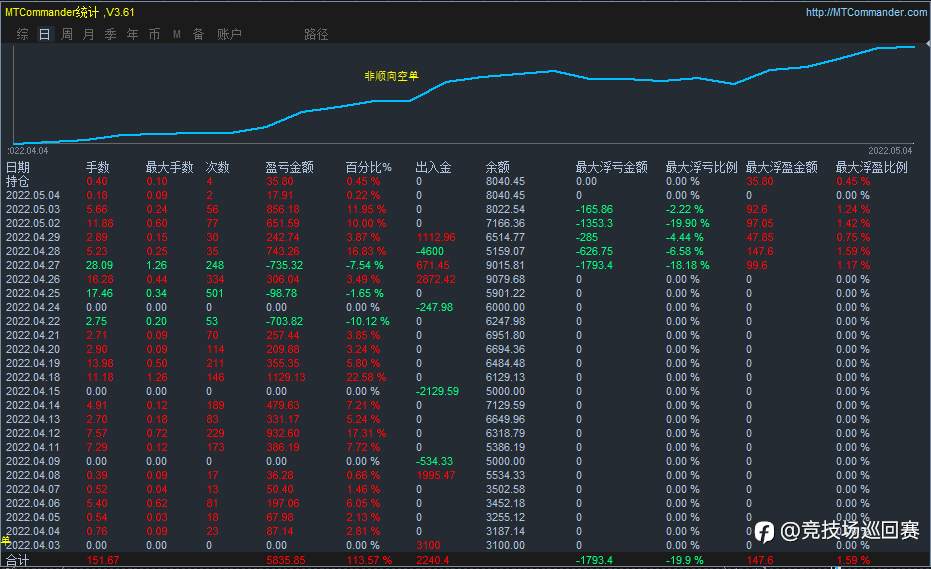Click the -2129.59 withdrawal value
This screenshot has height=569, width=931.
tap(438, 391)
